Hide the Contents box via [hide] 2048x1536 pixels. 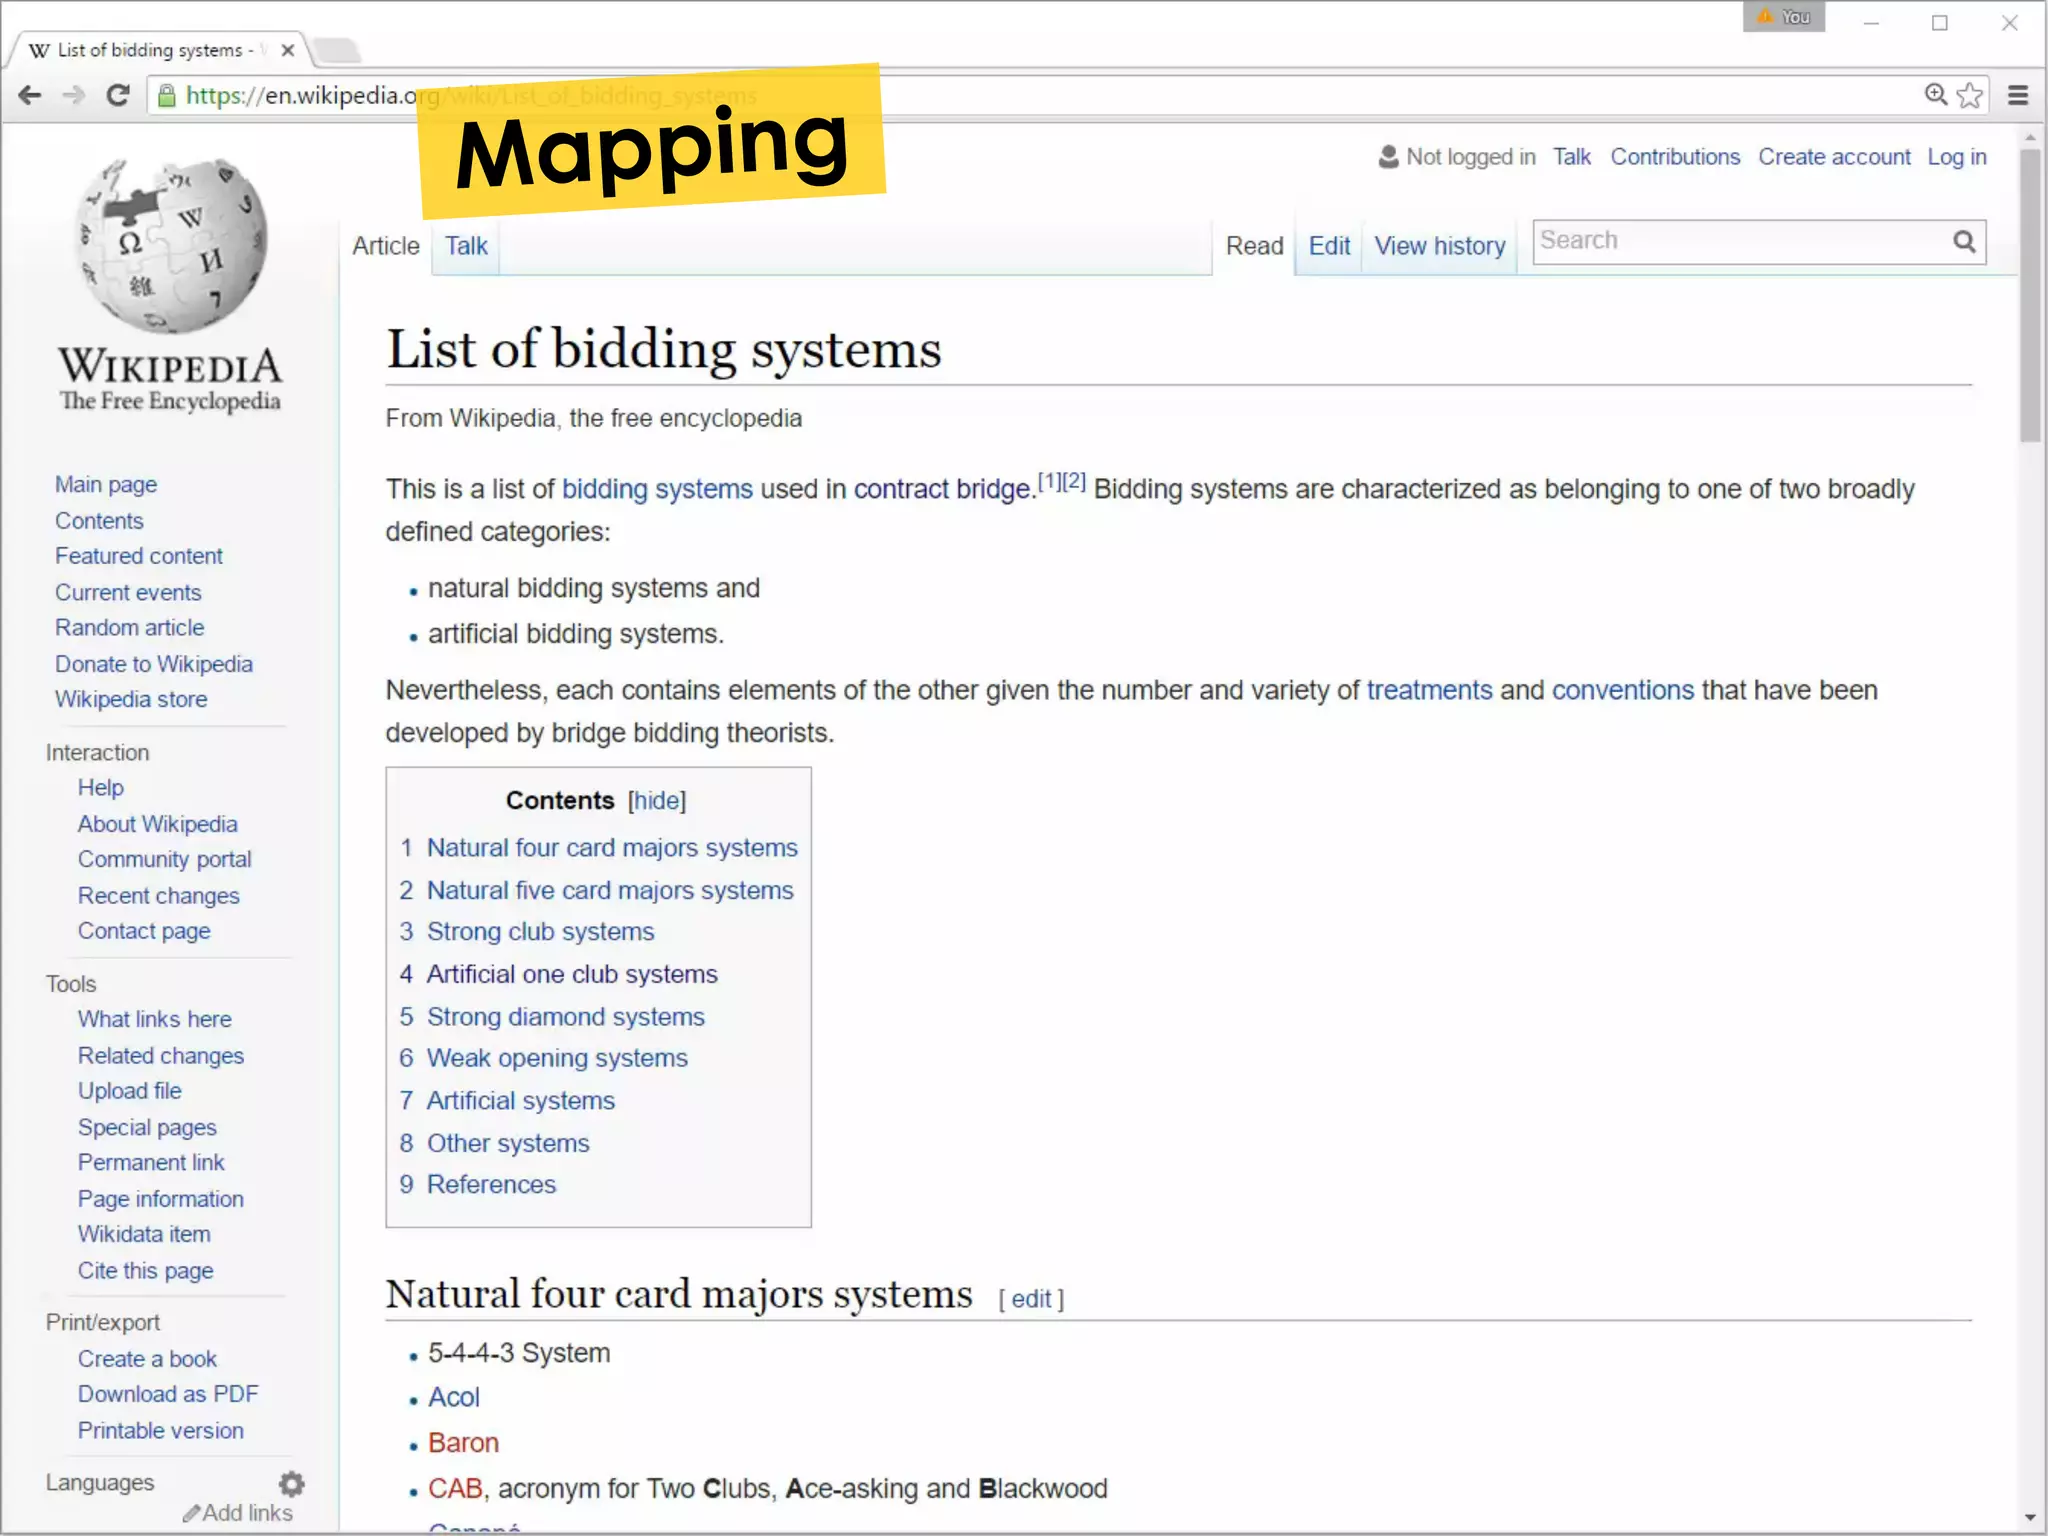(657, 801)
